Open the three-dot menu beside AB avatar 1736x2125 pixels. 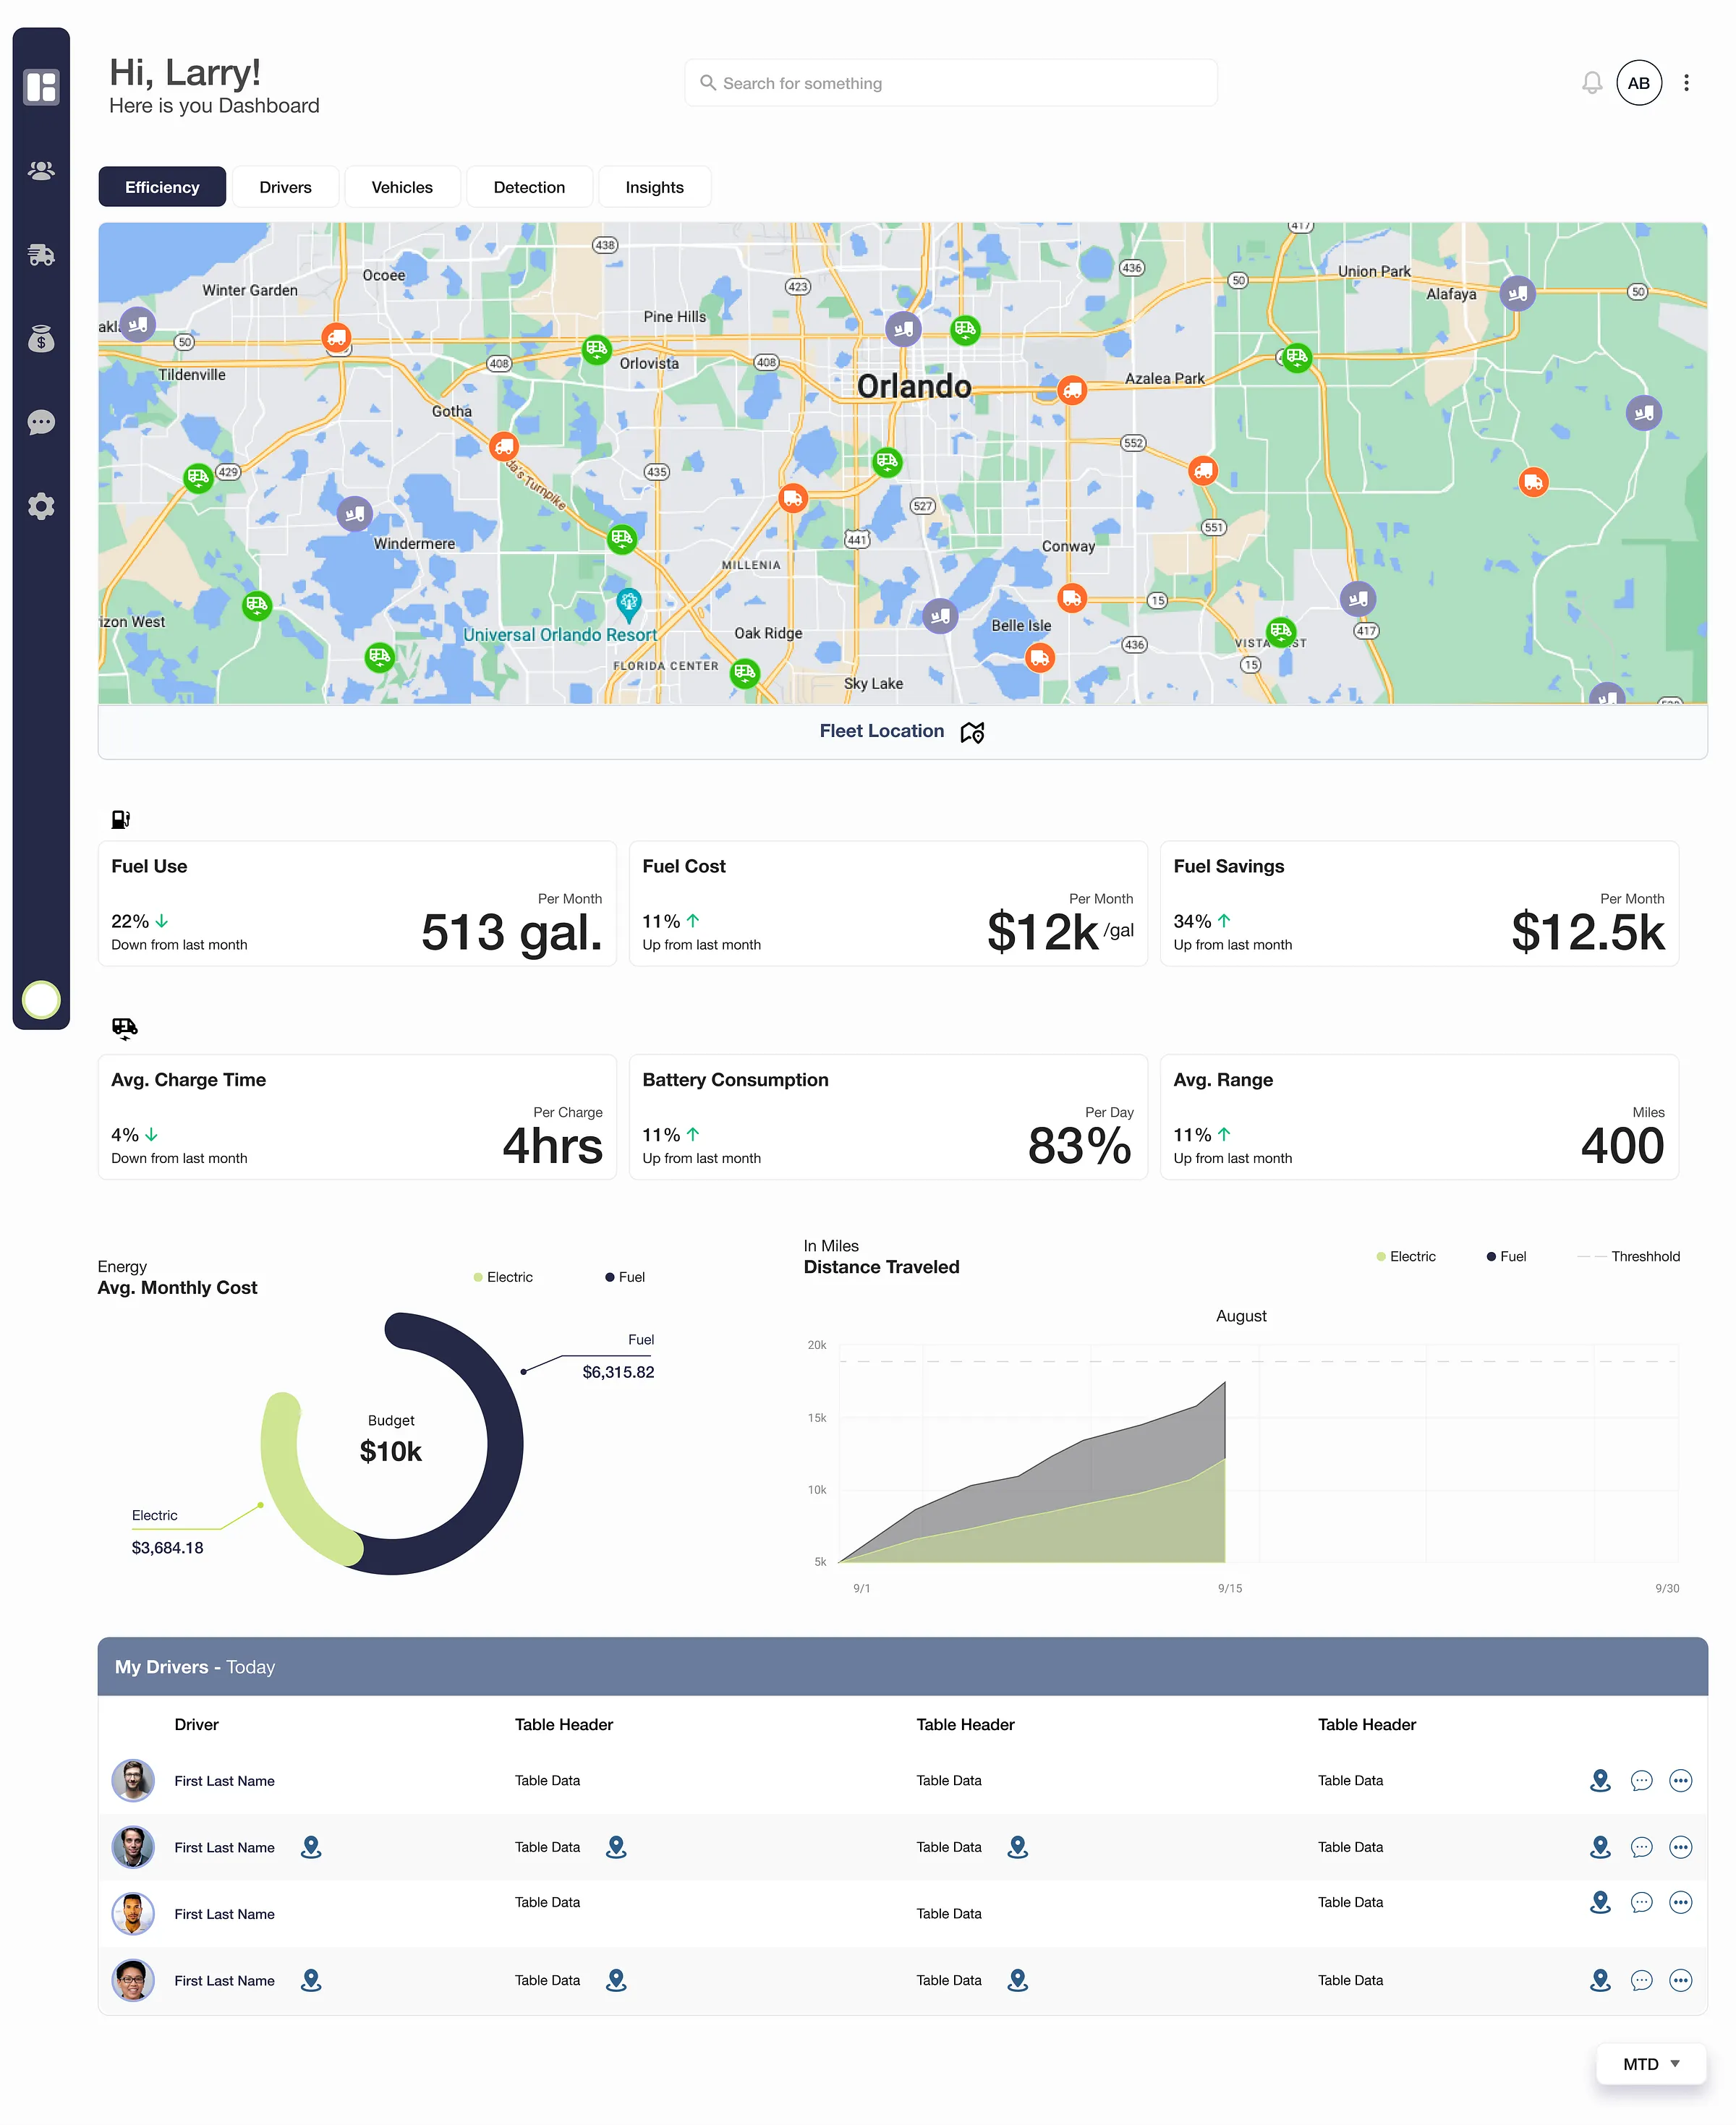coord(1686,83)
